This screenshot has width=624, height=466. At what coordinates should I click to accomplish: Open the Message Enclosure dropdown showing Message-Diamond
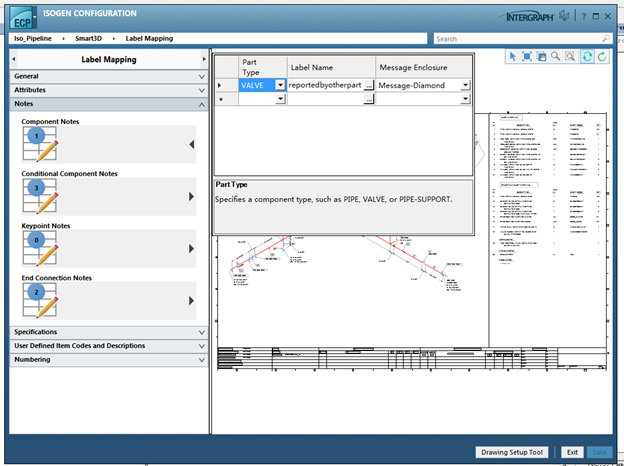pyautogui.click(x=465, y=85)
